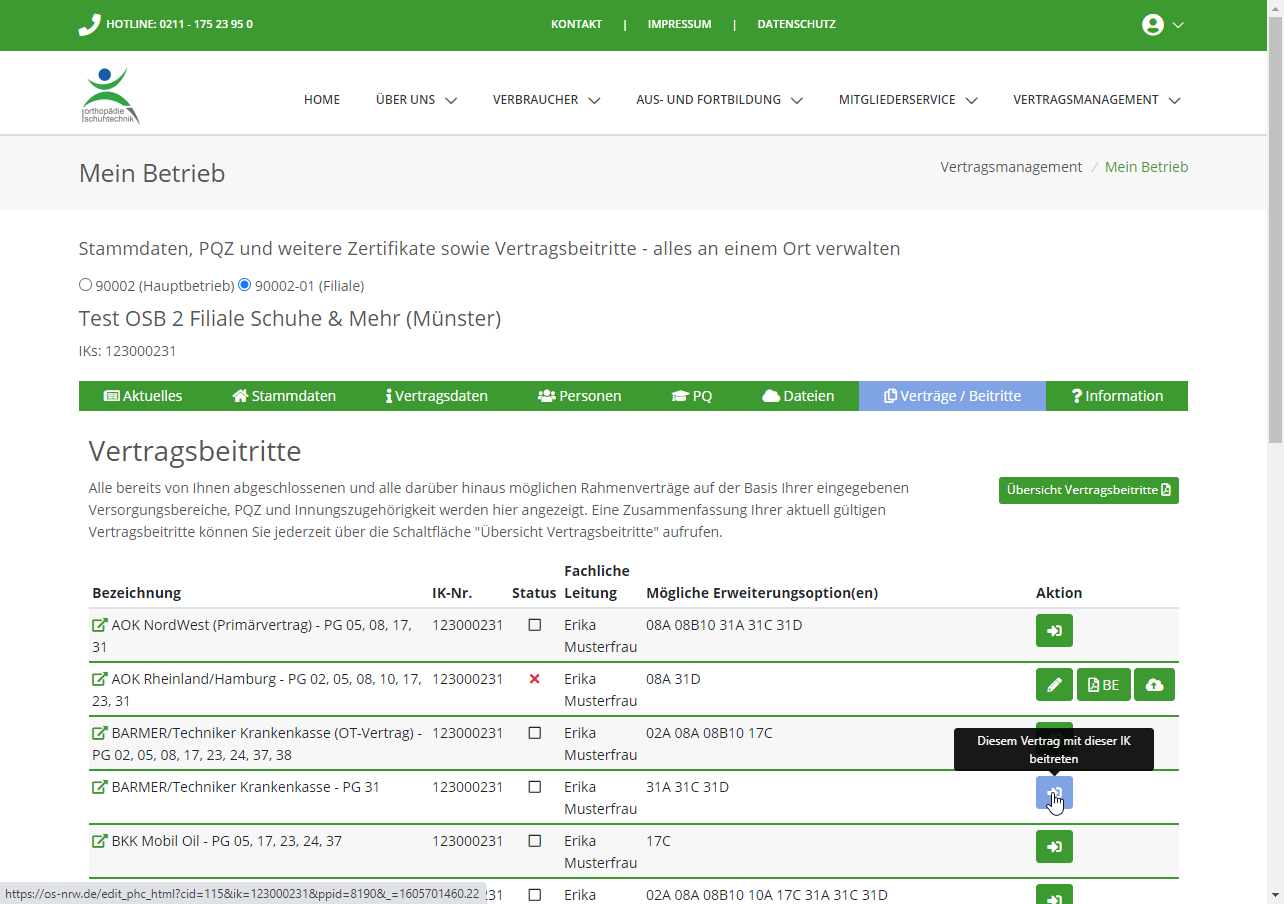
Task: Click the Übersicht Vertragsbeitritte button
Action: 1089,490
